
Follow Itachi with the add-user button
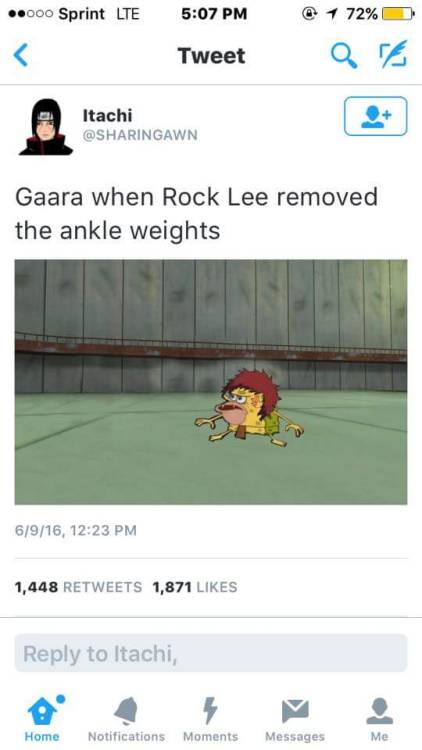click(376, 116)
